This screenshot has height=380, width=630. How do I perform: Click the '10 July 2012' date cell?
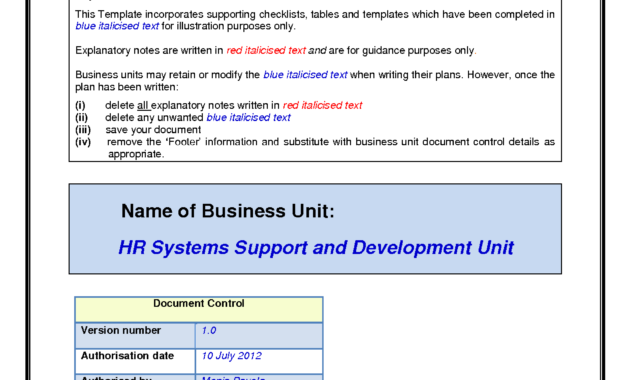pos(259,361)
